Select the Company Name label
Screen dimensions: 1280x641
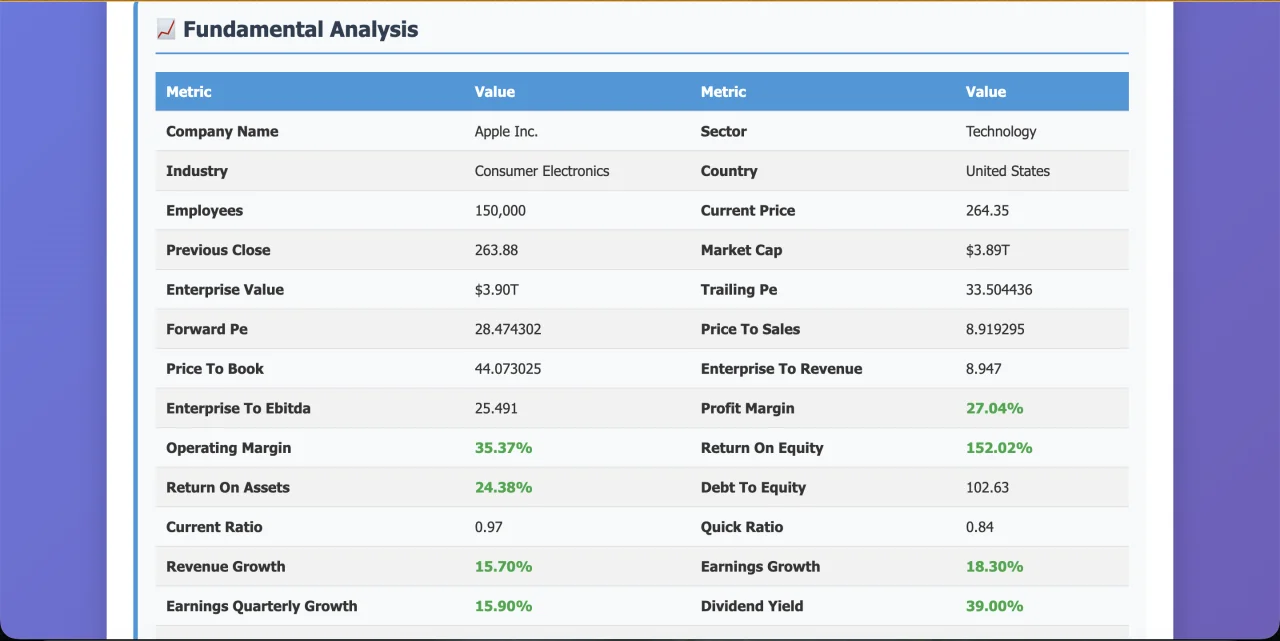click(x=222, y=131)
